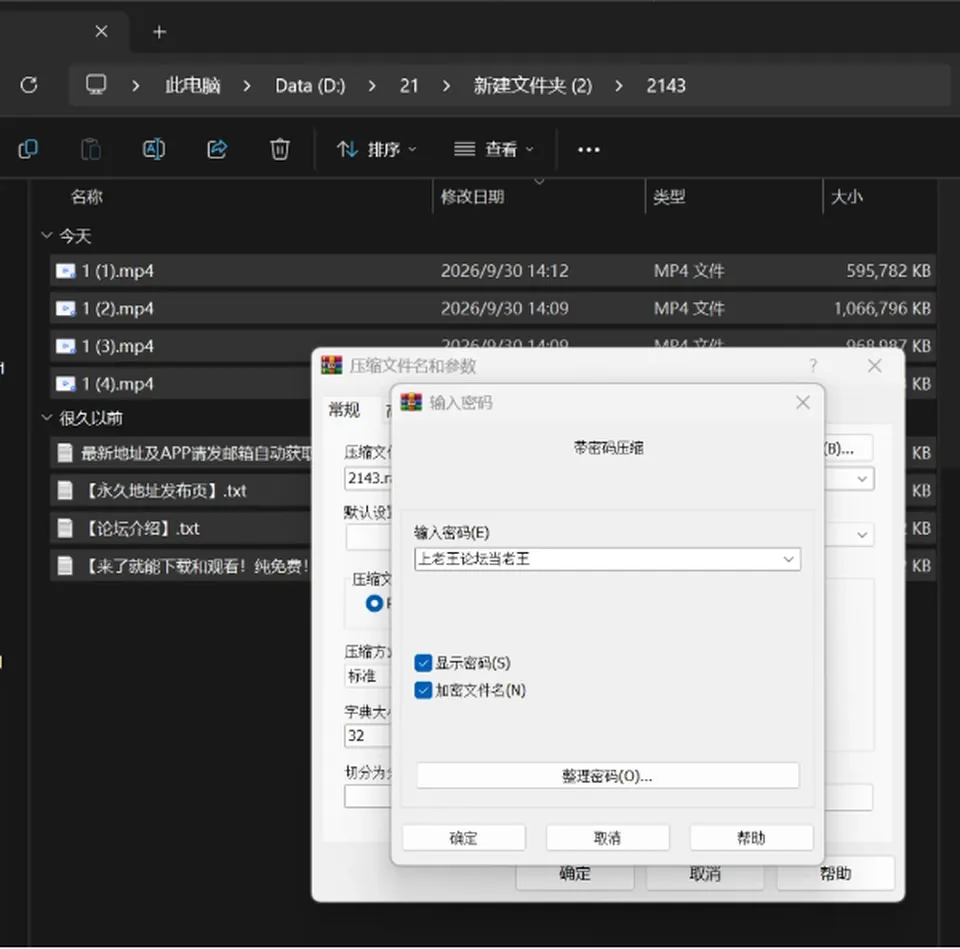This screenshot has width=960, height=949.
Task: Select the archive format radio button
Action: [x=374, y=604]
